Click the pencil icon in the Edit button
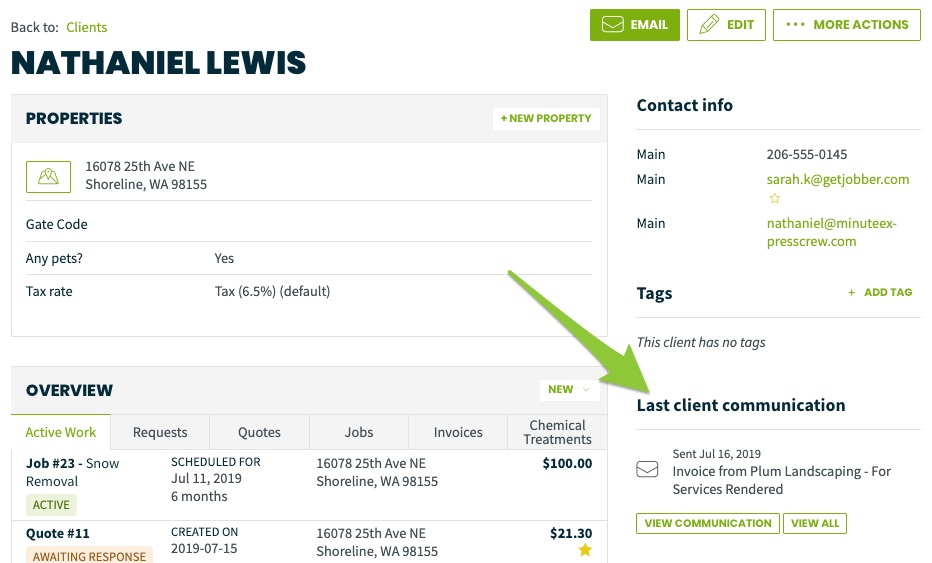Image resolution: width=932 pixels, height=563 pixels. (x=709, y=24)
